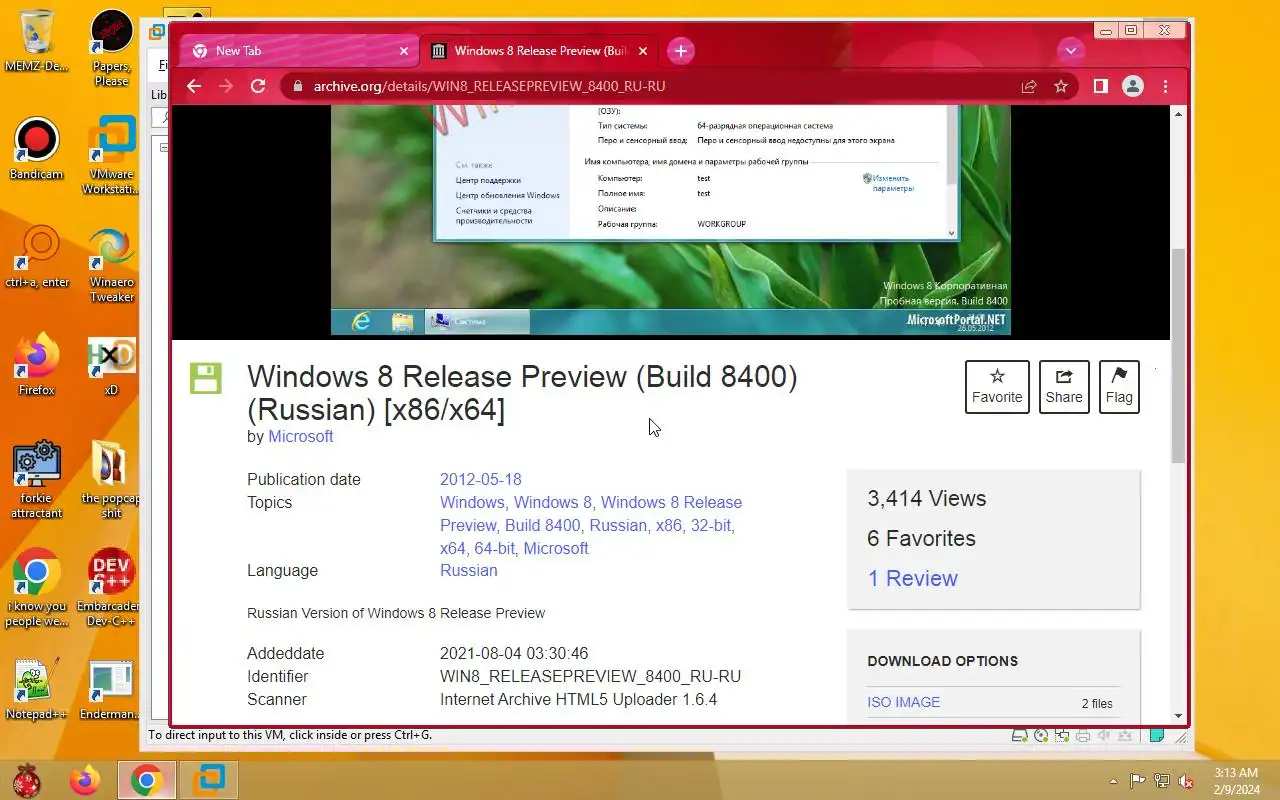The height and width of the screenshot is (800, 1280).
Task: Open the Russian language link
Action: click(x=468, y=570)
